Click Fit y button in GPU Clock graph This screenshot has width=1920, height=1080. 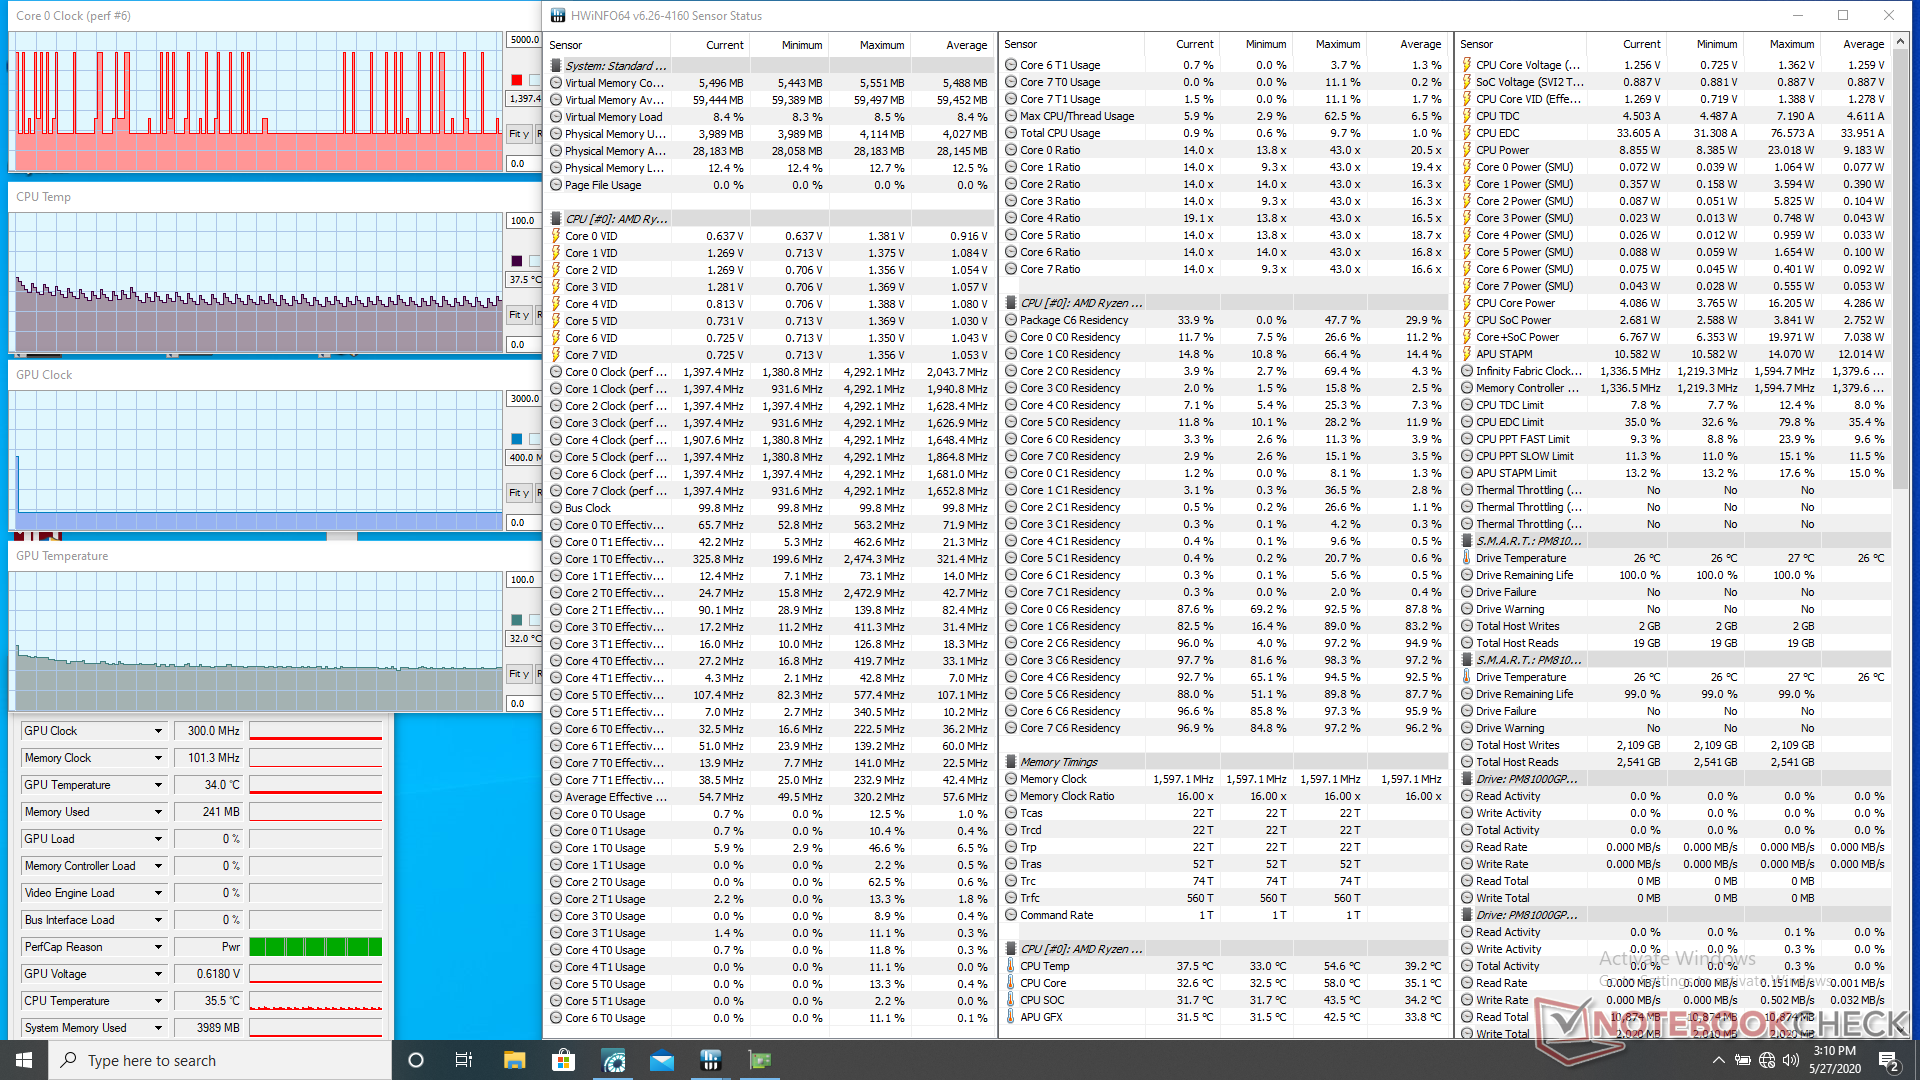tap(518, 493)
